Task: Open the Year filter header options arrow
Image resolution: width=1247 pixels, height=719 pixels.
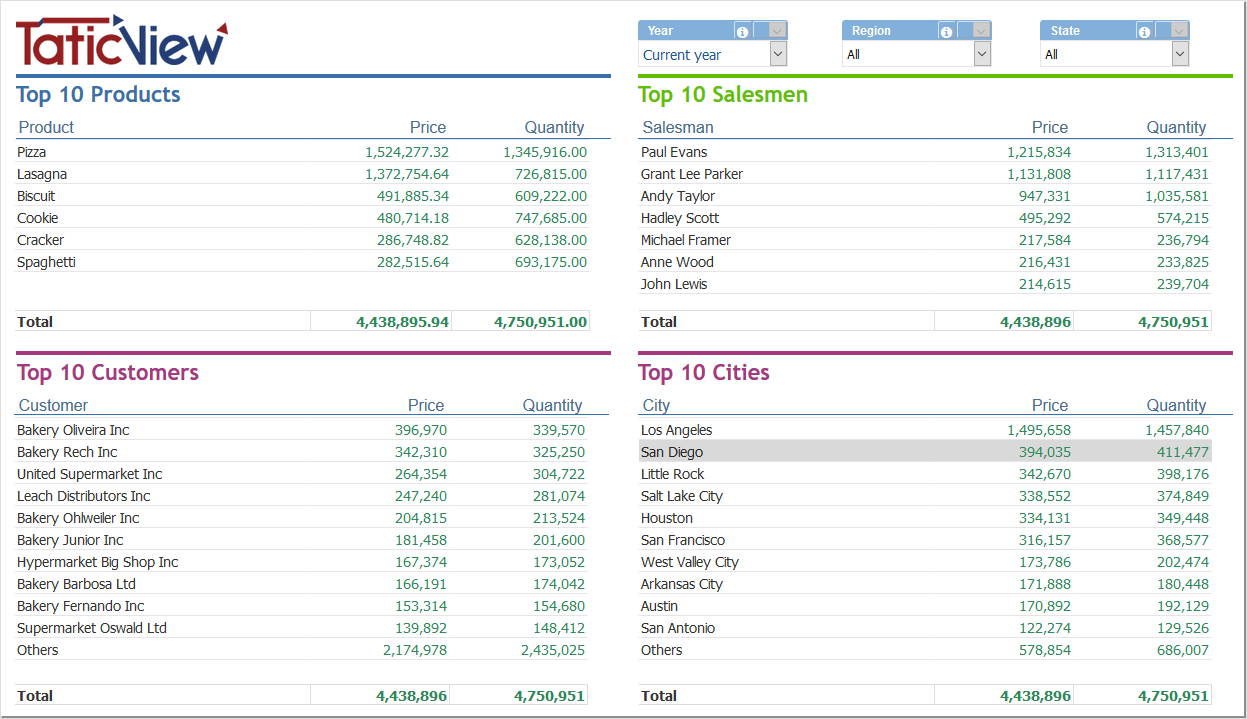Action: point(777,32)
